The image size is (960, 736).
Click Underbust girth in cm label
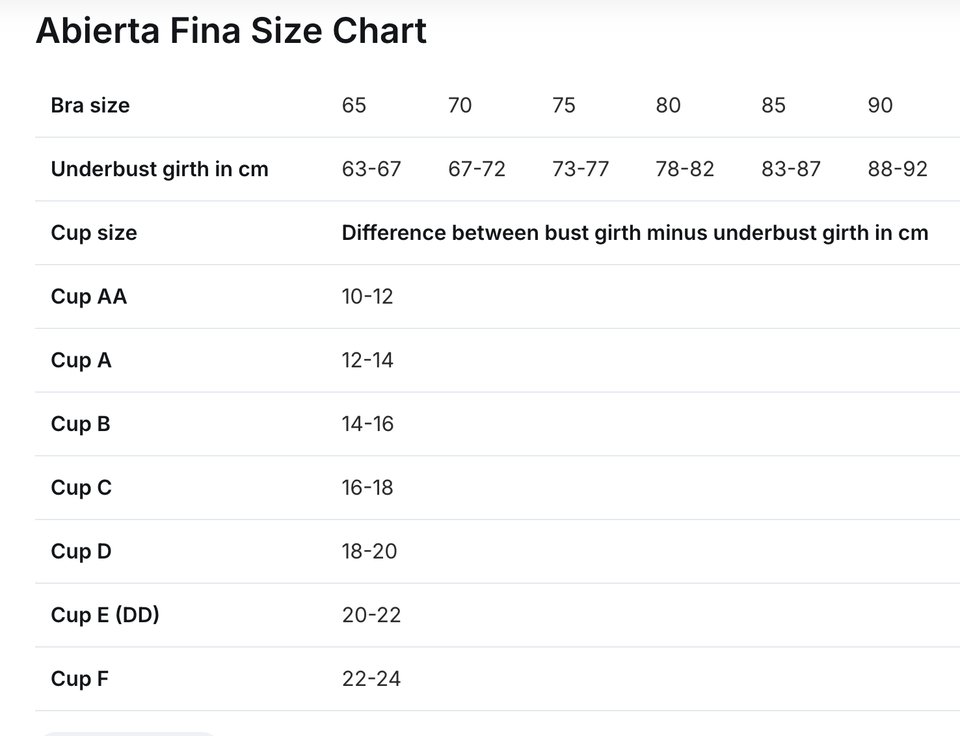[x=160, y=169]
